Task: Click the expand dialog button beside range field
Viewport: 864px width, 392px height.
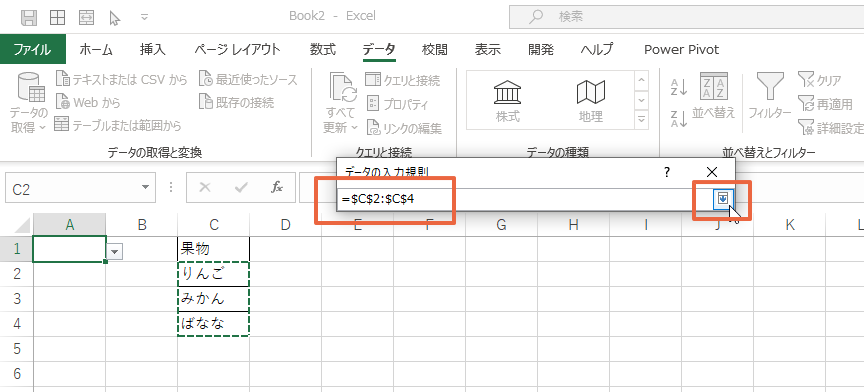Action: tap(722, 199)
